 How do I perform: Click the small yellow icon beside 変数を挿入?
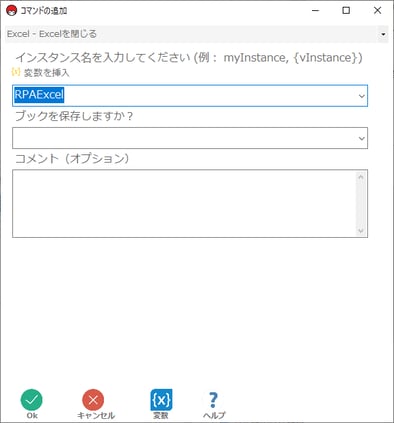click(x=16, y=72)
